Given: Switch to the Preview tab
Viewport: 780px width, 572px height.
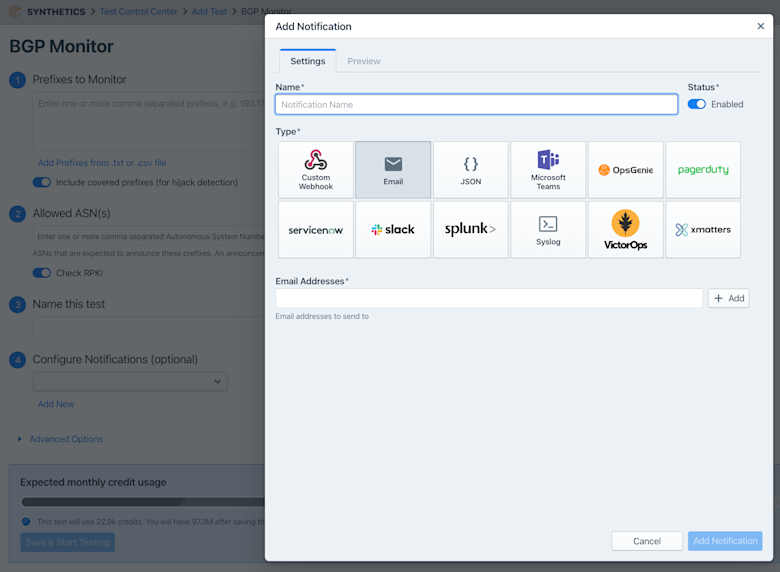Looking at the screenshot, I should (364, 61).
